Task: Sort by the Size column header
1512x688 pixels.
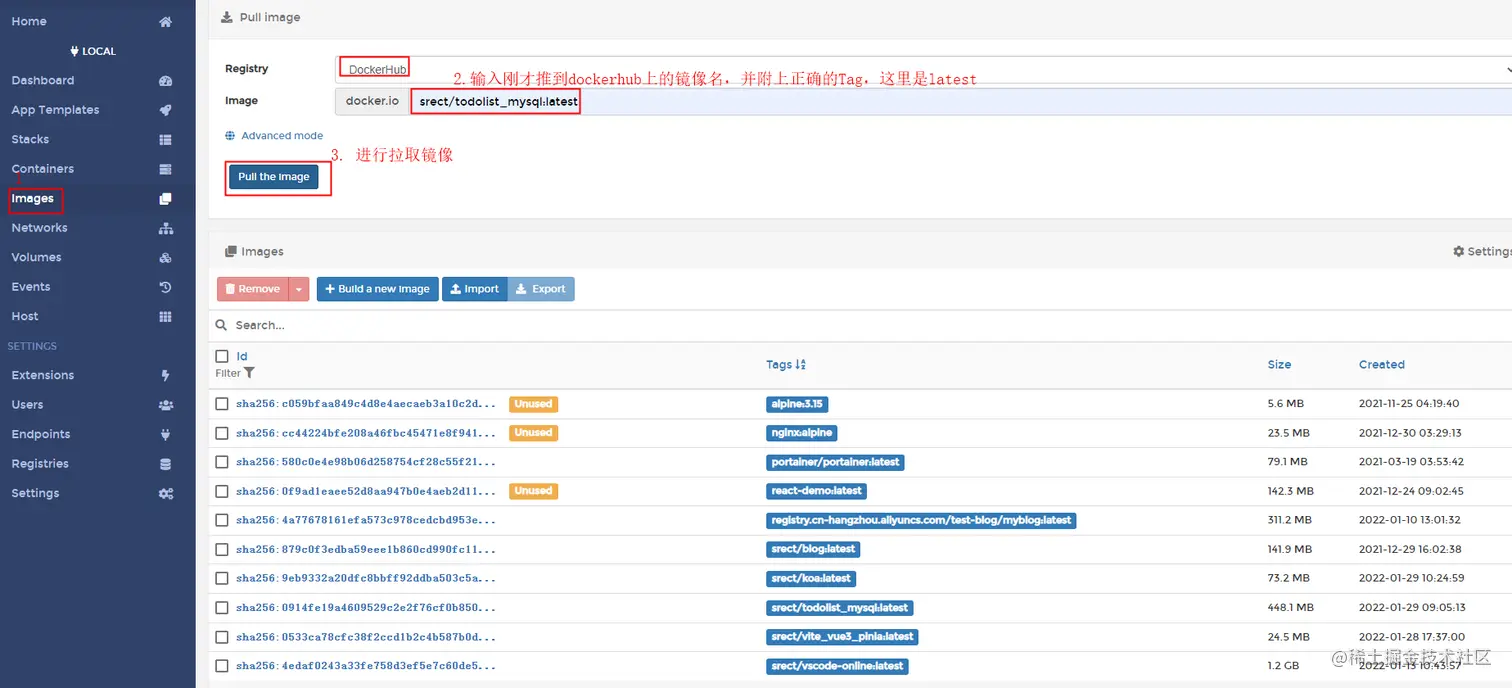Action: [x=1279, y=365]
